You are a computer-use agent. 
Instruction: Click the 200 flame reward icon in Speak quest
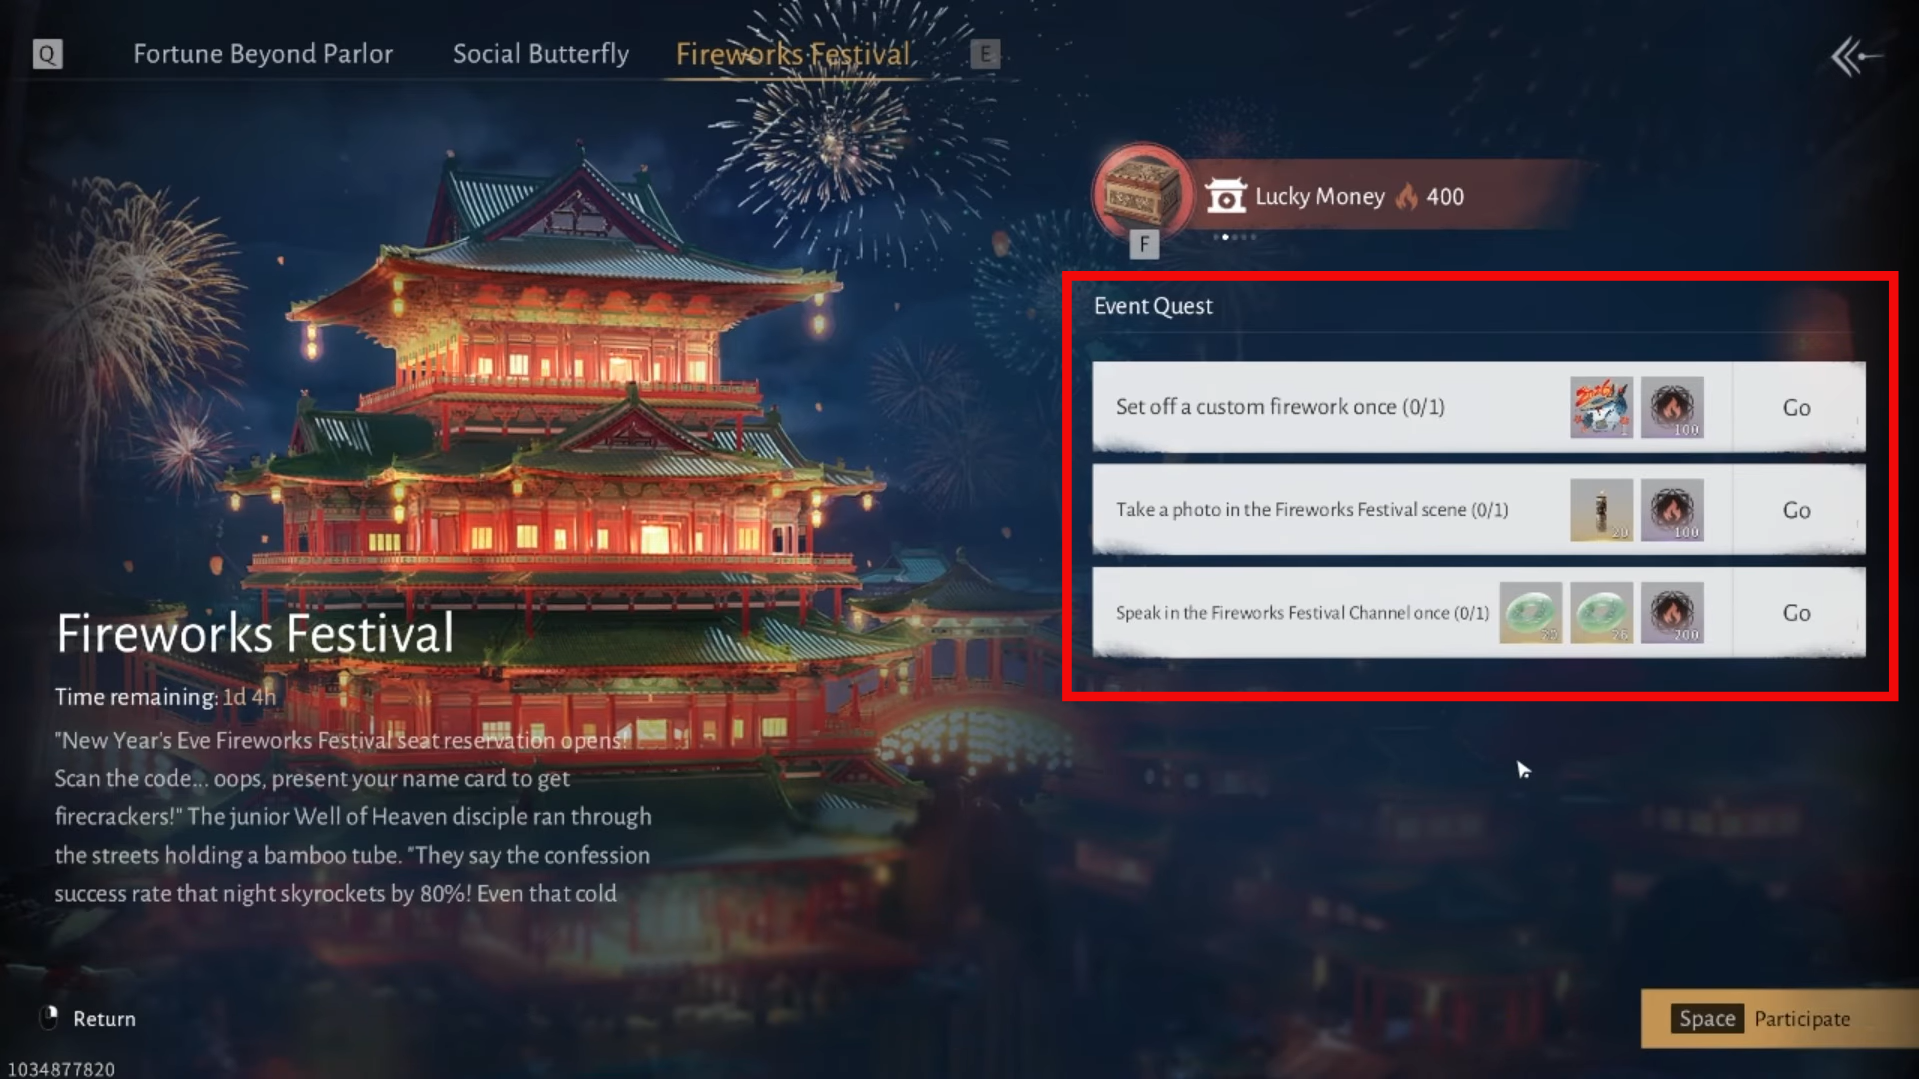click(x=1672, y=612)
